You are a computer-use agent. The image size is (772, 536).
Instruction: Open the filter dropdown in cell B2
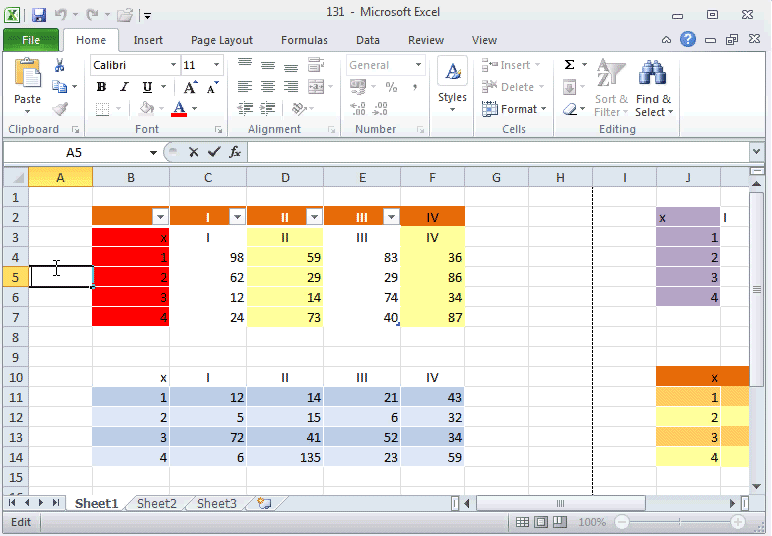point(159,217)
